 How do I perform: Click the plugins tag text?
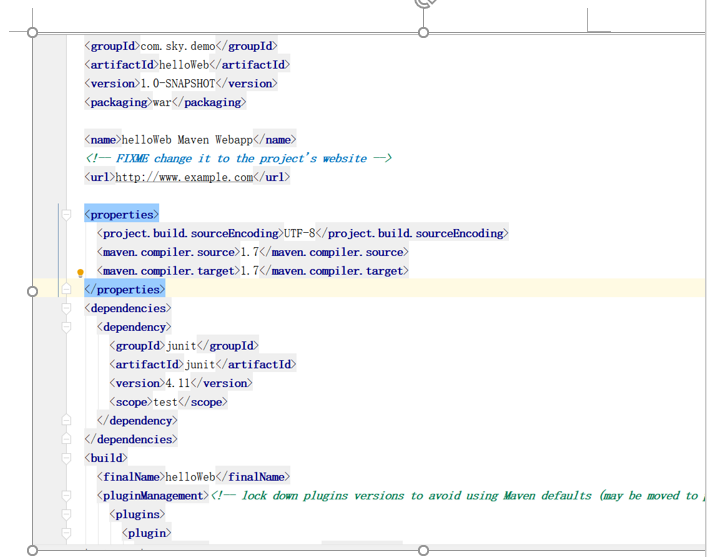point(138,515)
